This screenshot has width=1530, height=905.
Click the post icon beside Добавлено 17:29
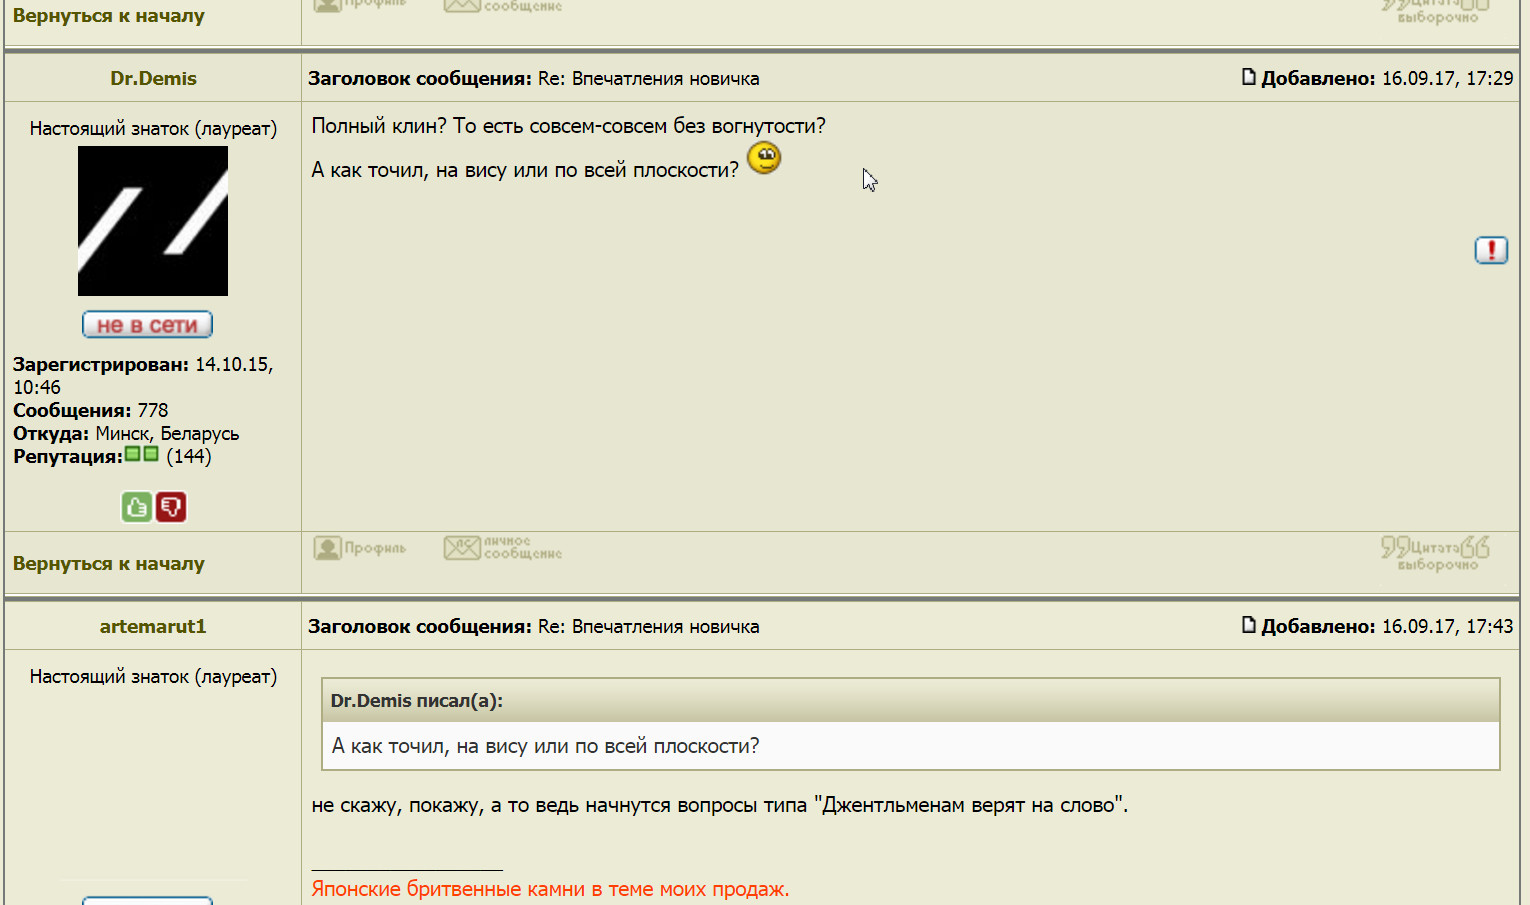(x=1248, y=77)
